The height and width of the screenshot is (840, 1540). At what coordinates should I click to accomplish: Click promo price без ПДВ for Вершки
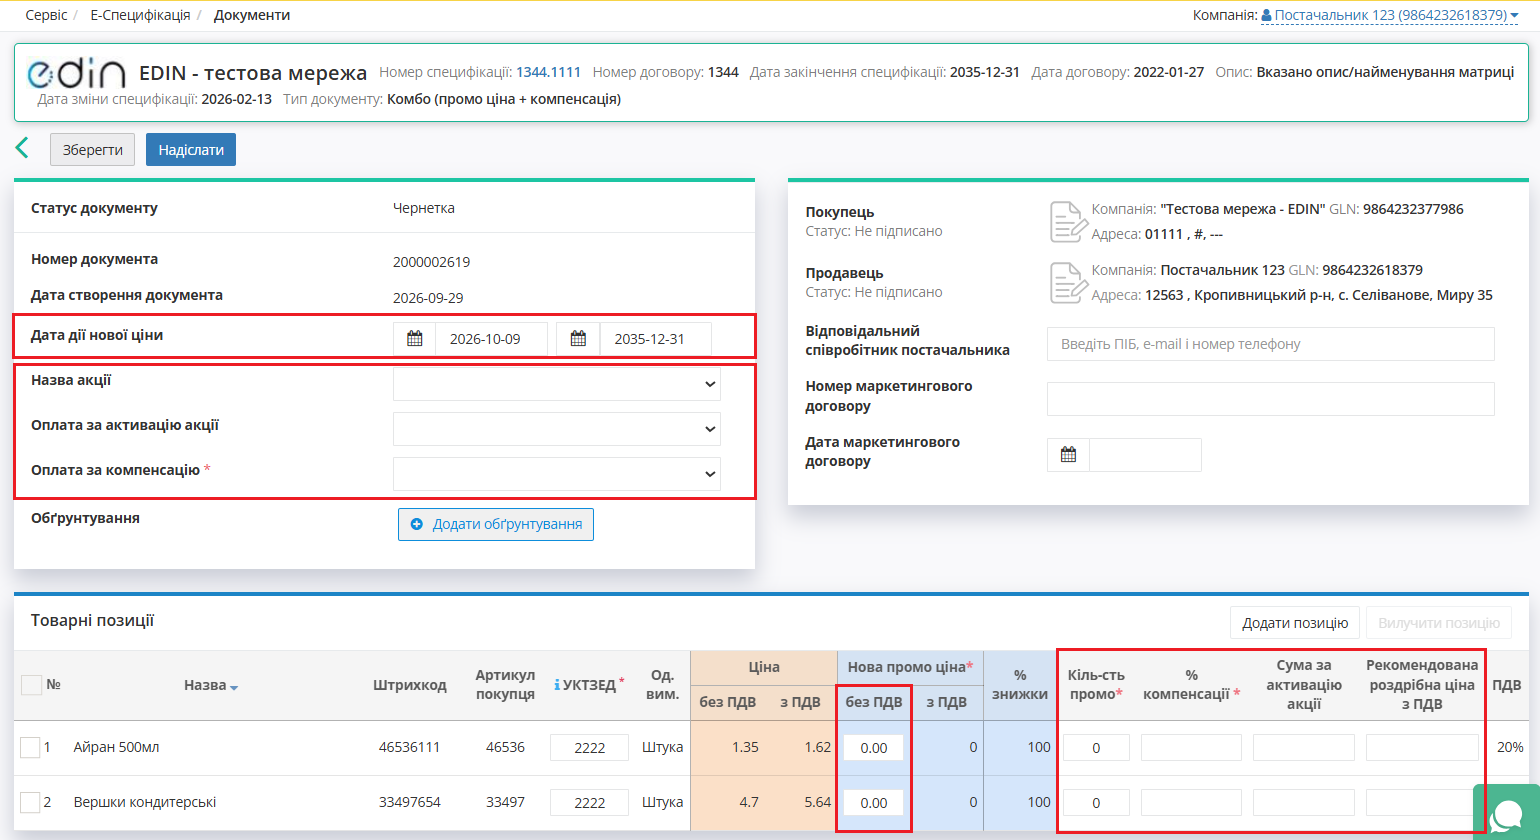(x=873, y=802)
